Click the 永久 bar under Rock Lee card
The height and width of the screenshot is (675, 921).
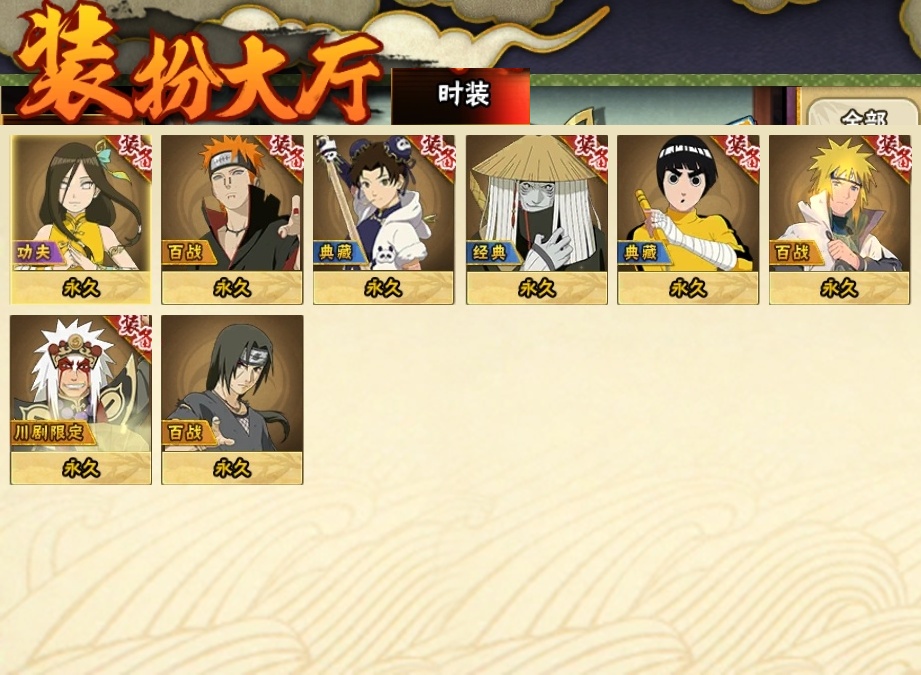click(688, 288)
